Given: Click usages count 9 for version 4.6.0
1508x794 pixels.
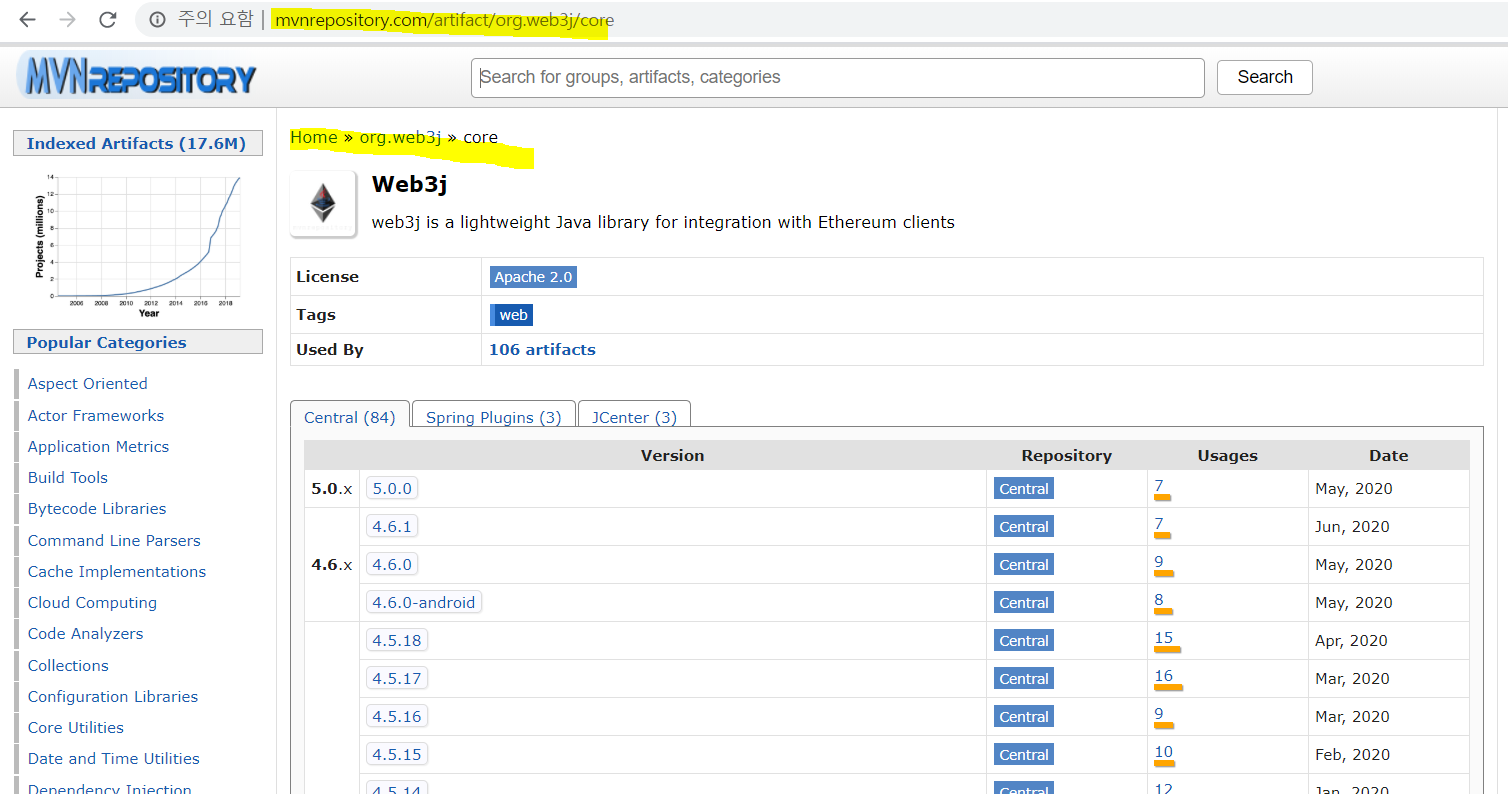Looking at the screenshot, I should 1159,563.
